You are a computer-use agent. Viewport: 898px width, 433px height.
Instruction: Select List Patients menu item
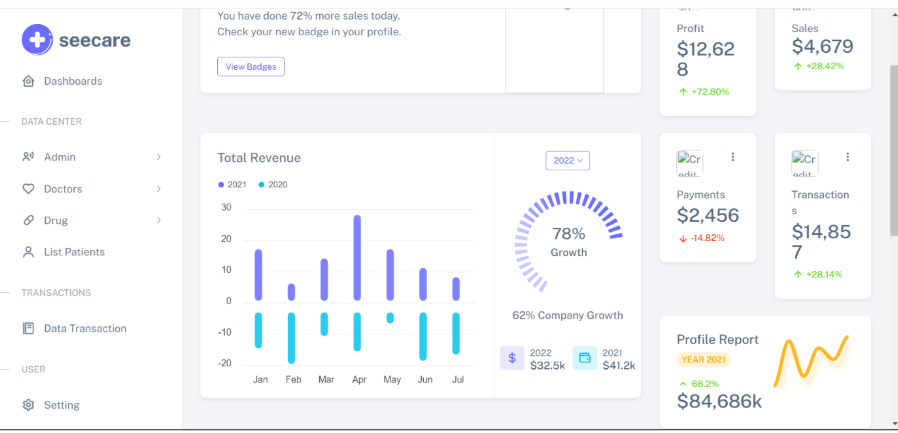(x=74, y=253)
